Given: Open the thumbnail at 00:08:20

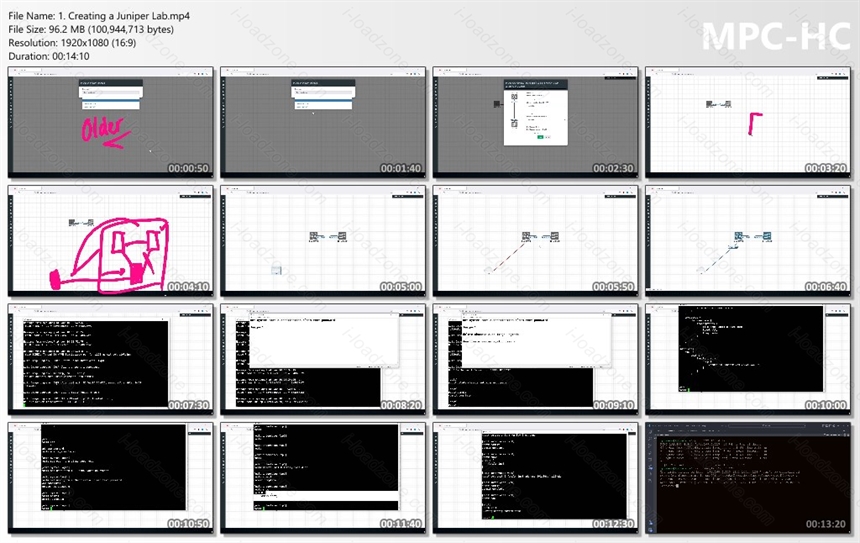Looking at the screenshot, I should click(323, 359).
